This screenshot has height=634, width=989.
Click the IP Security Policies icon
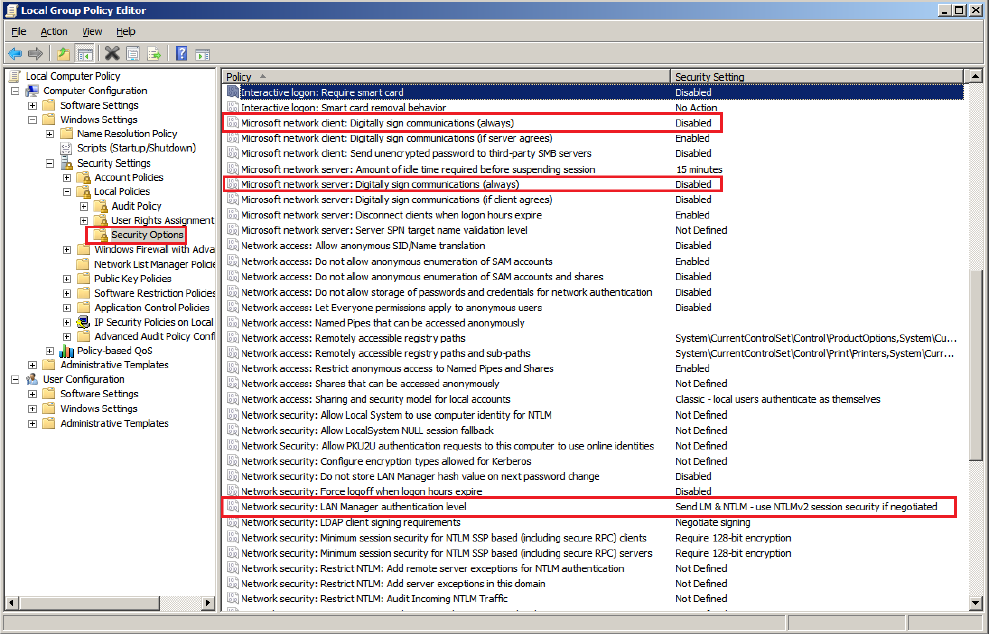[83, 322]
